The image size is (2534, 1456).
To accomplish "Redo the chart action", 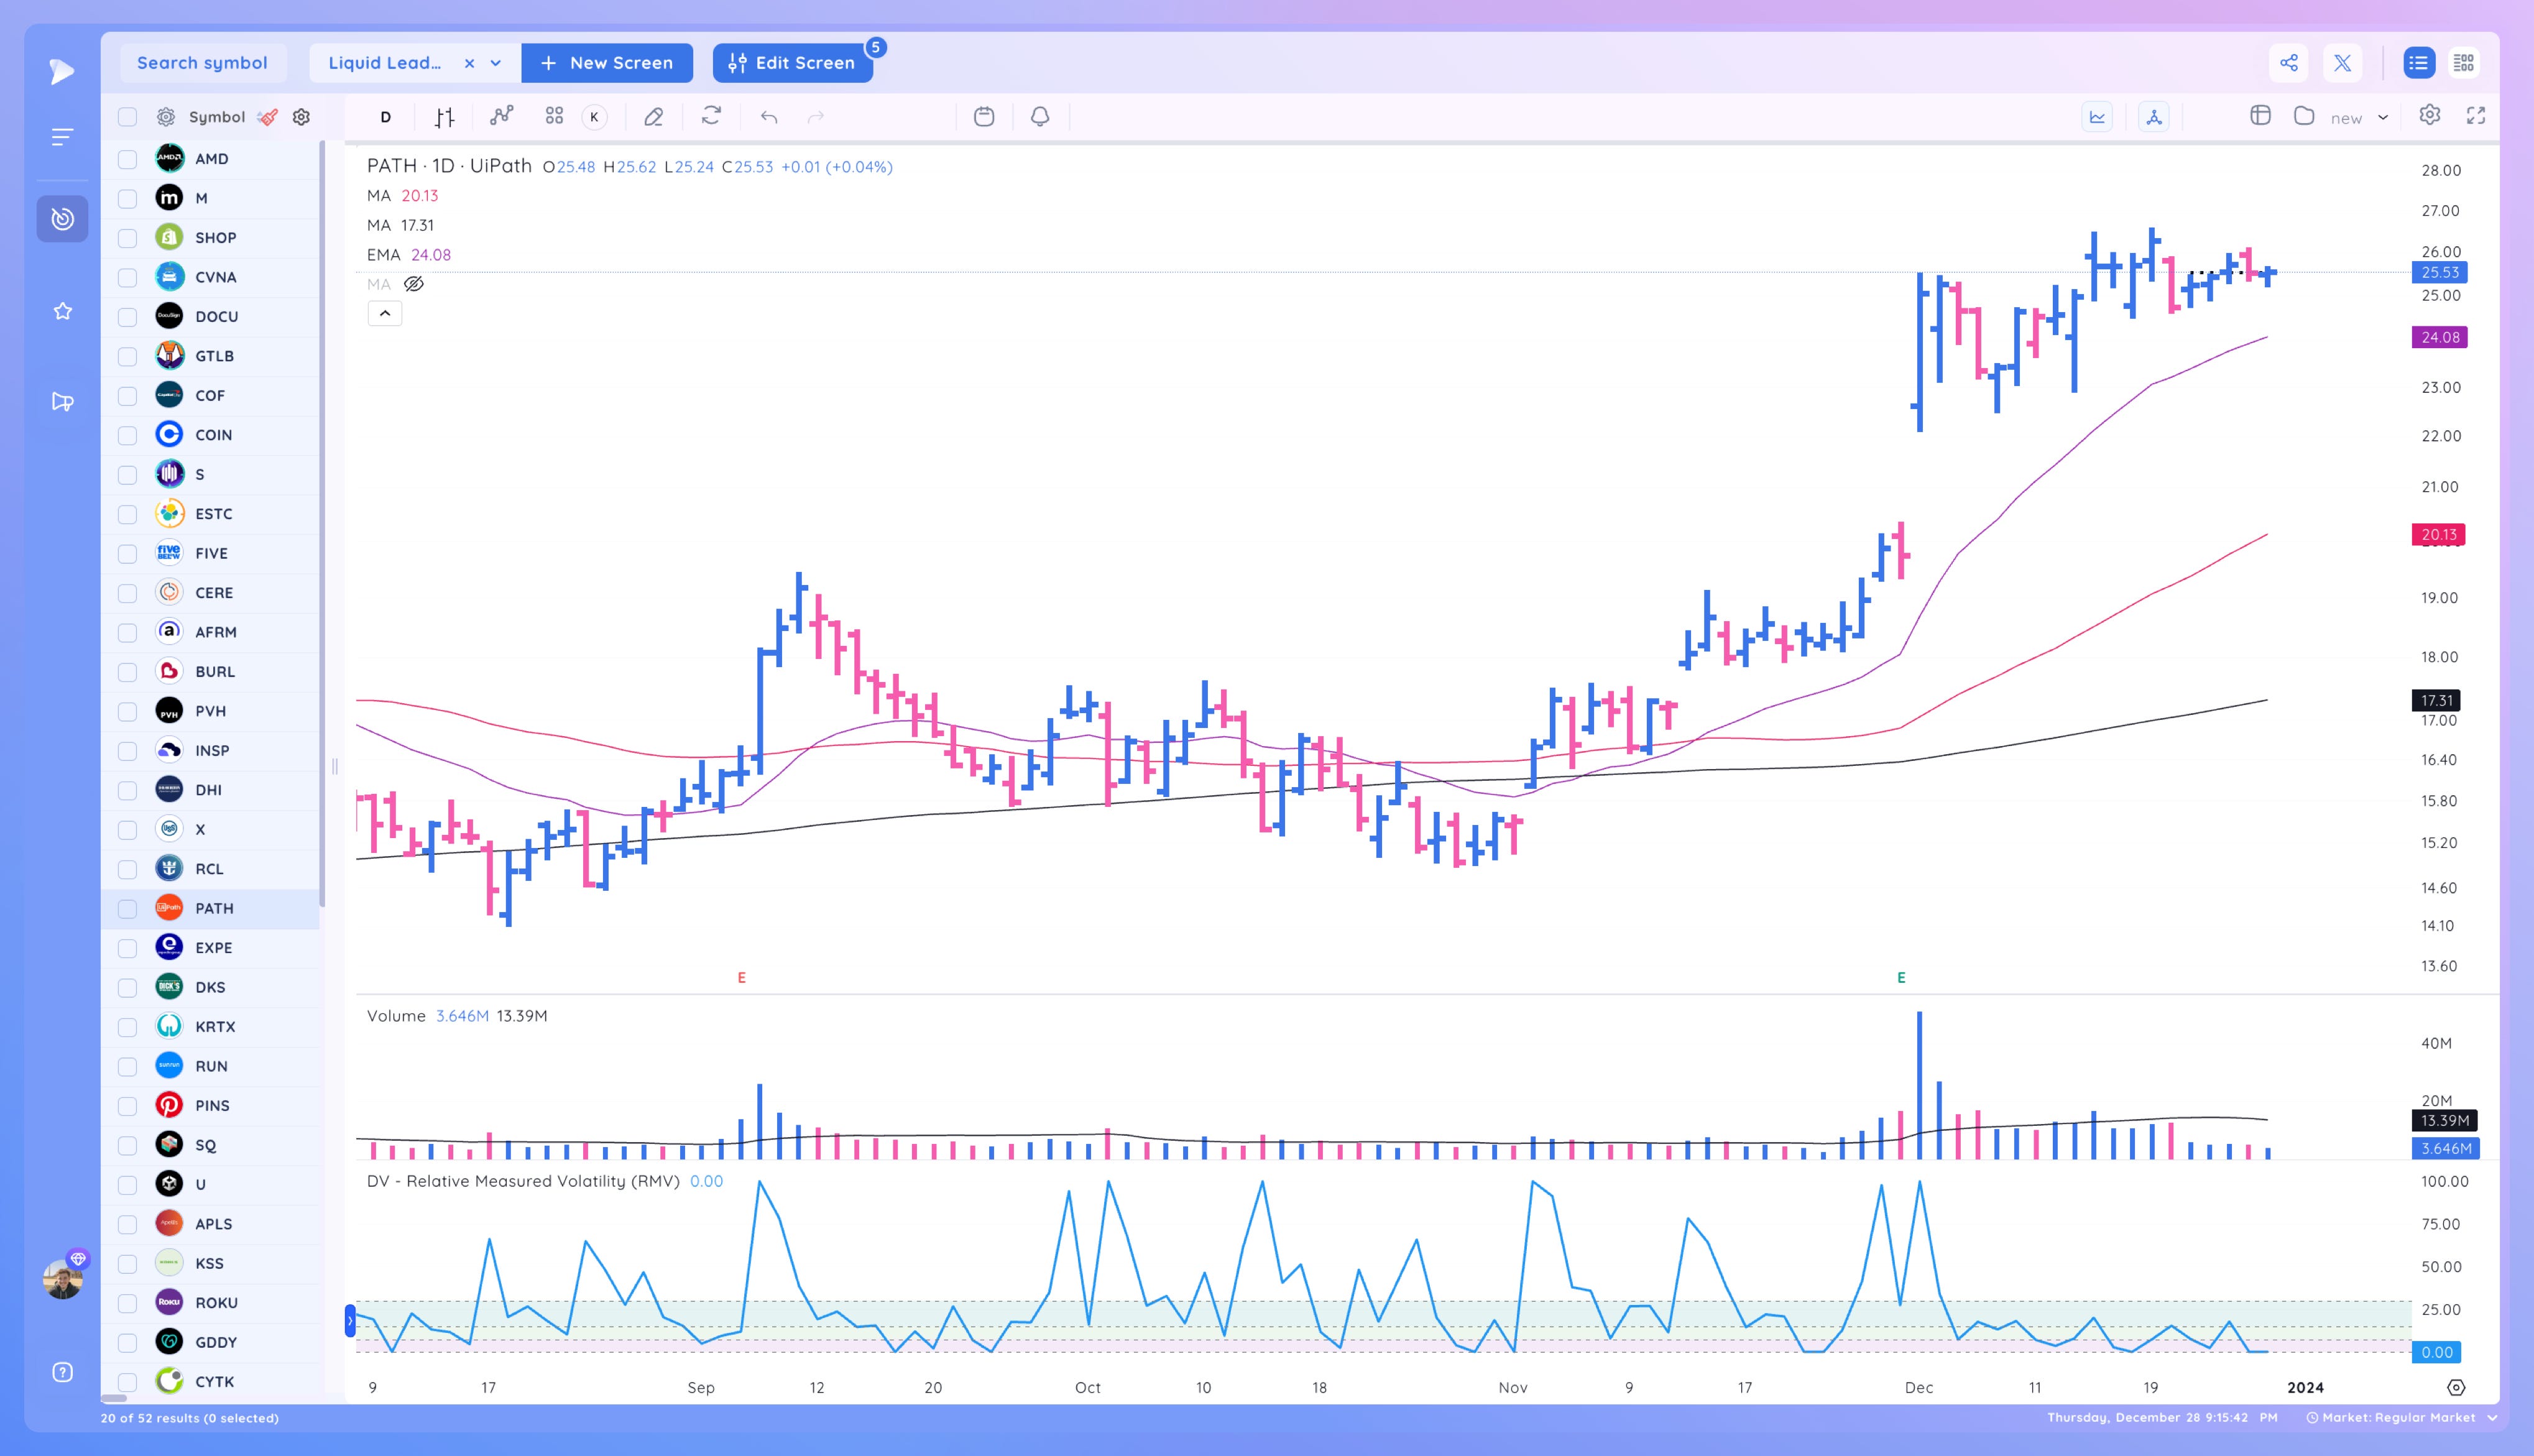I will pyautogui.click(x=815, y=117).
